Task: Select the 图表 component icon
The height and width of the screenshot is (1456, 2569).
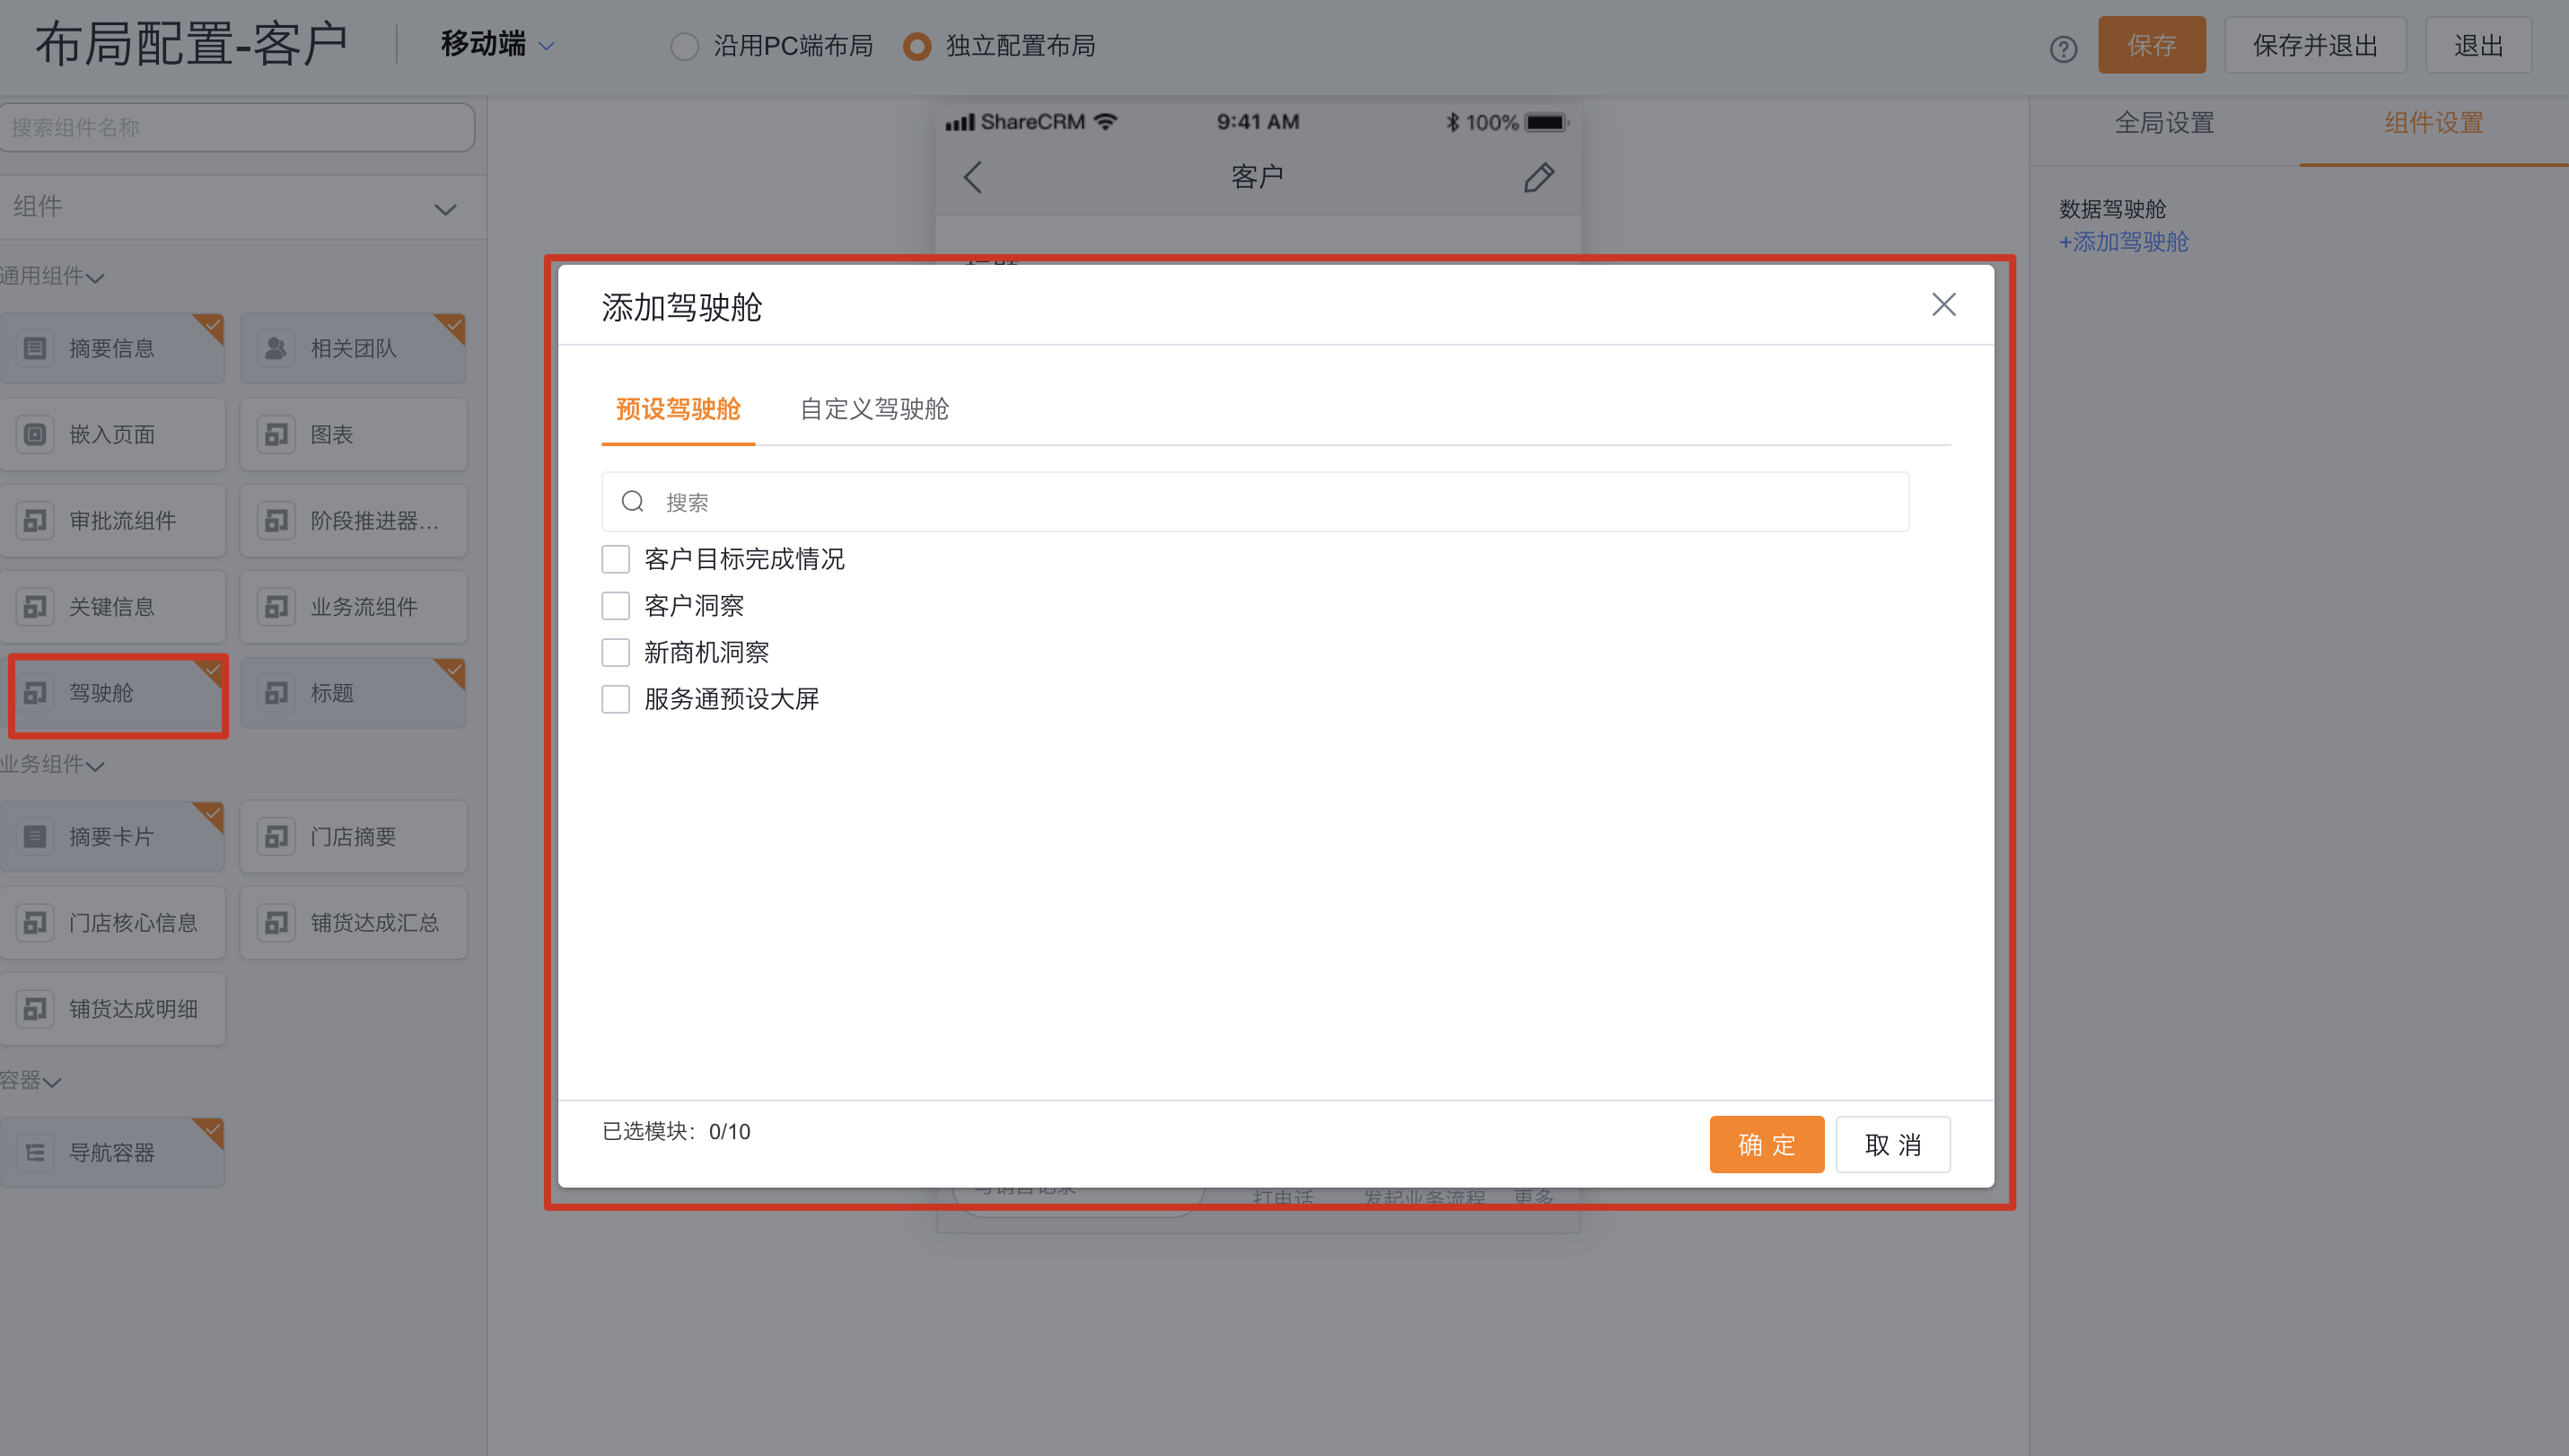Action: point(276,434)
